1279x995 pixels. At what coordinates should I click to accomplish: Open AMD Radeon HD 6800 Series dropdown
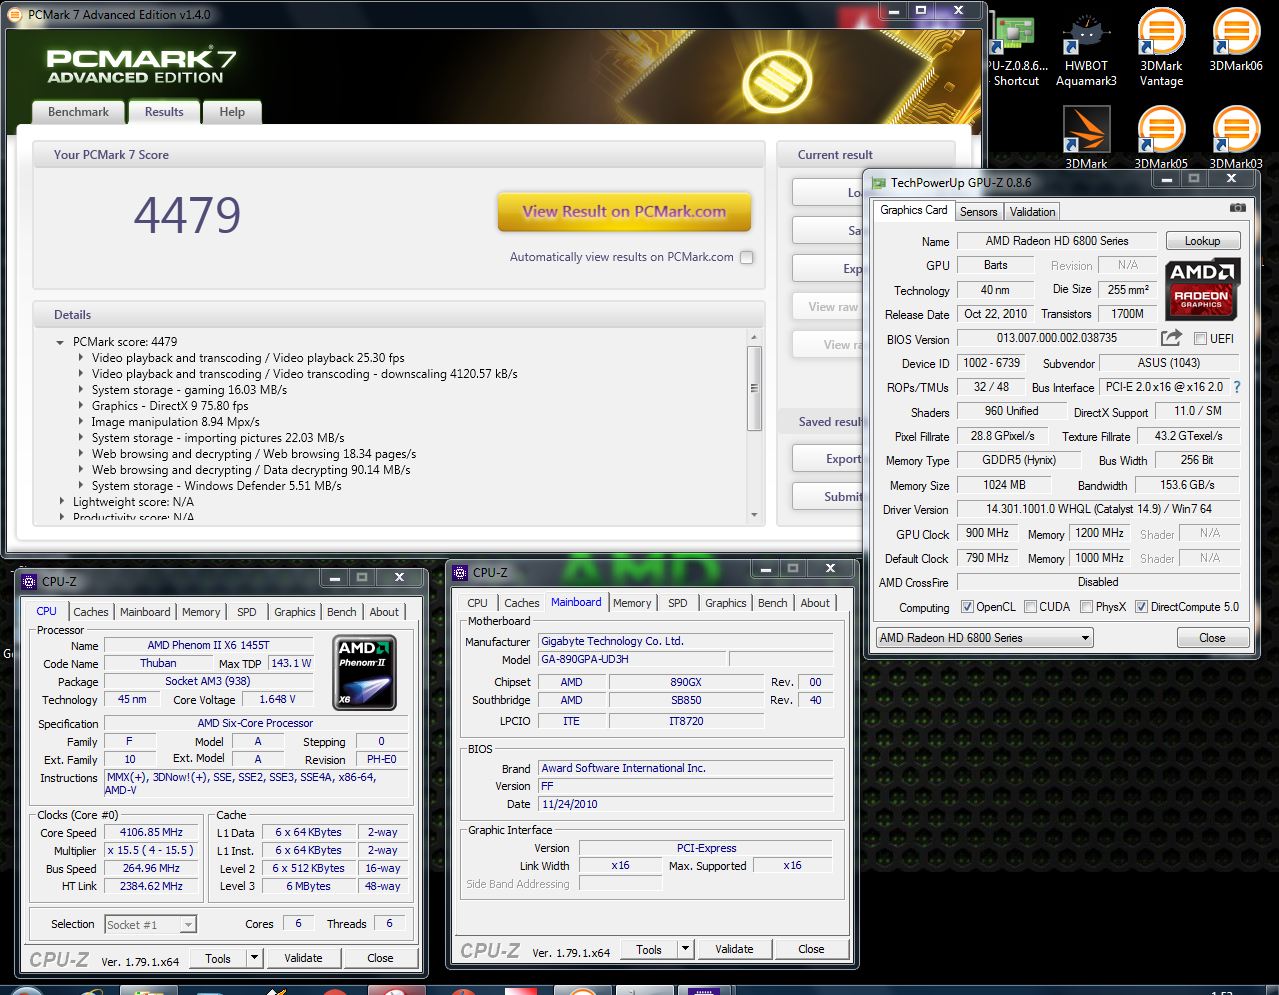pyautogui.click(x=984, y=638)
